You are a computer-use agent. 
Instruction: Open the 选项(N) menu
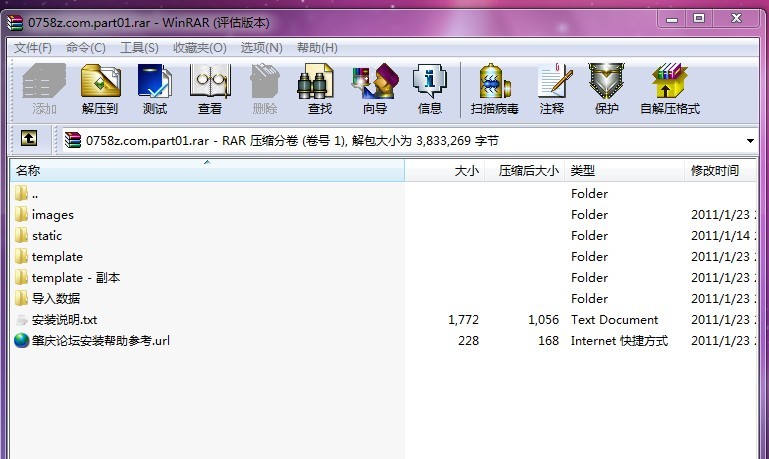[261, 48]
